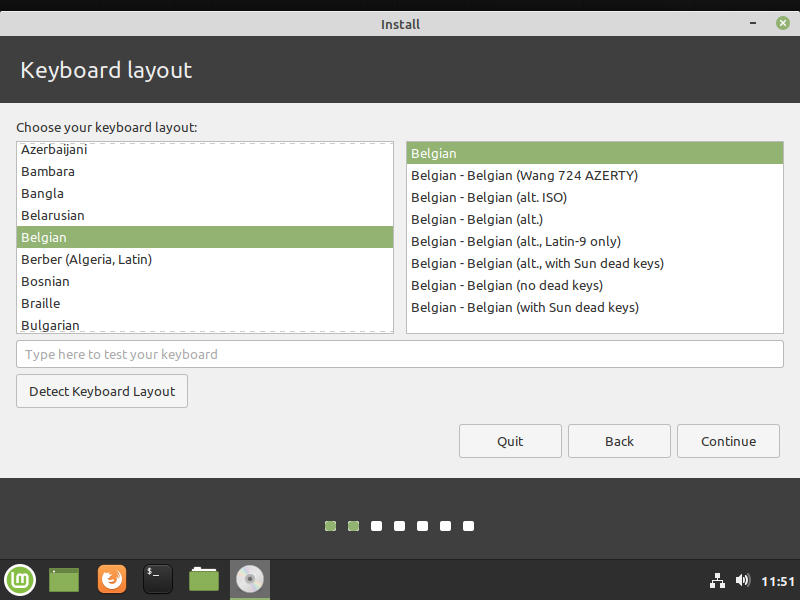
Task: Pick Belarusian from the layout list
Action: pos(205,215)
